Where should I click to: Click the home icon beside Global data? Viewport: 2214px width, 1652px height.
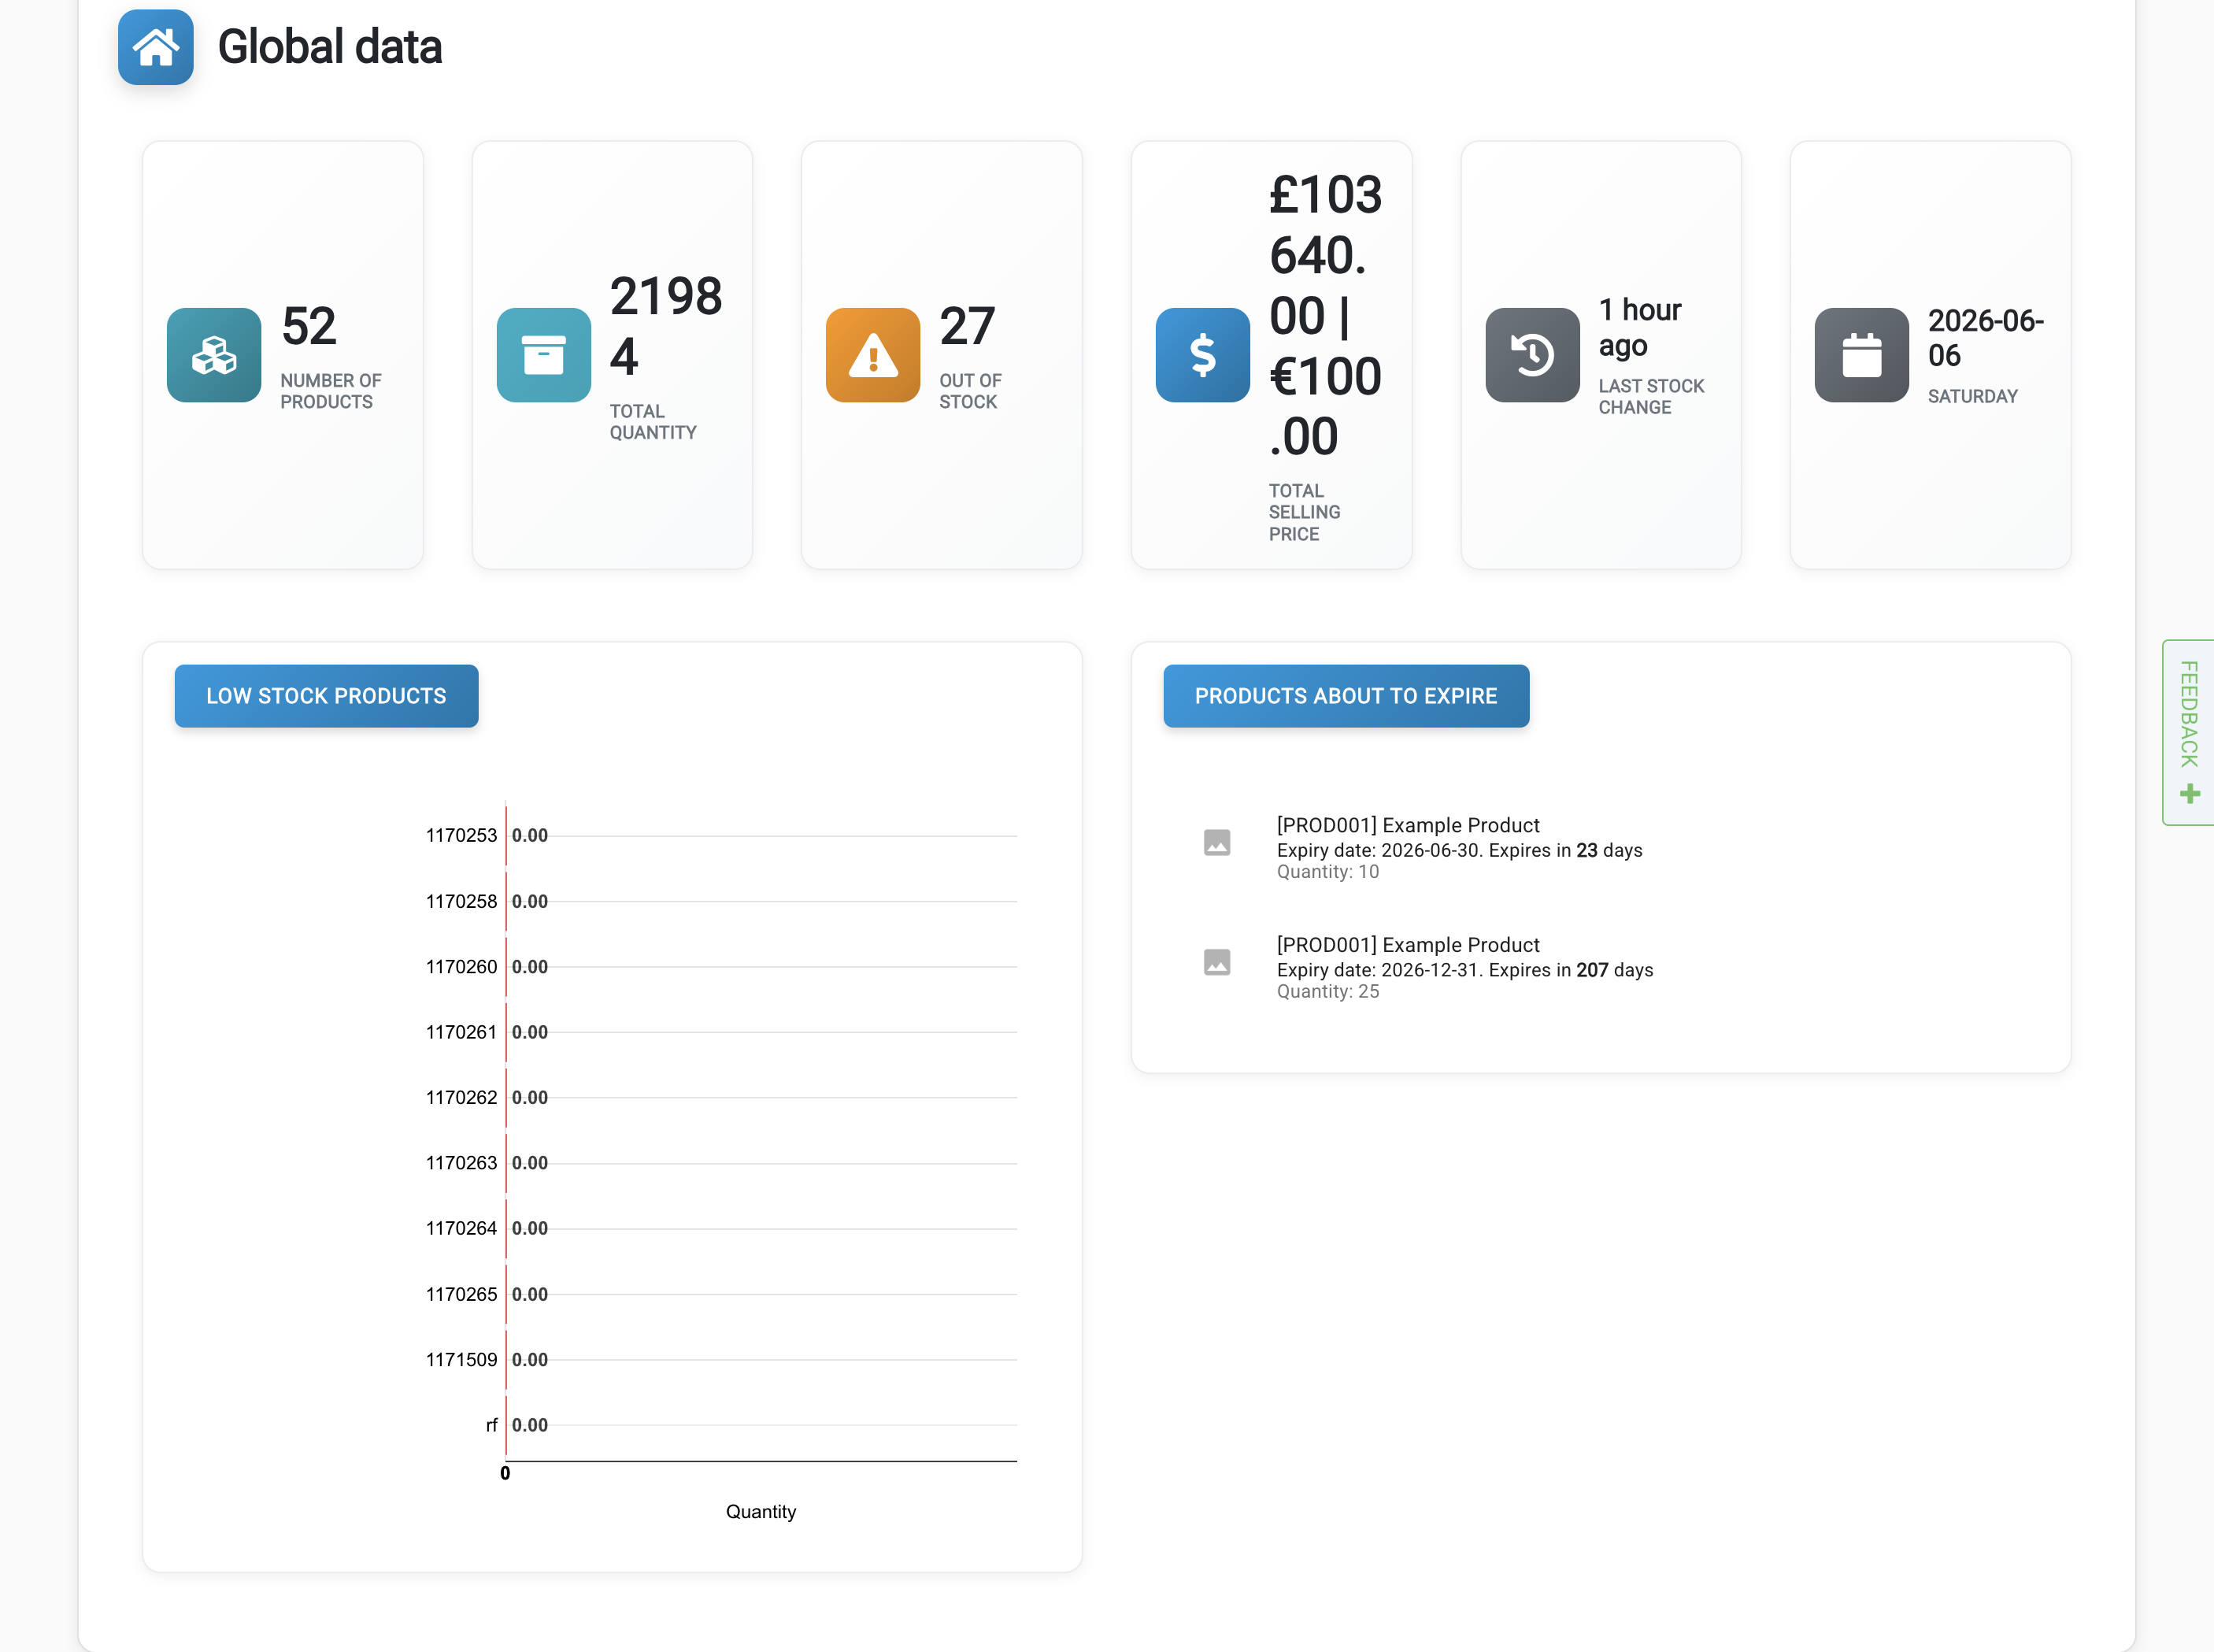pyautogui.click(x=155, y=47)
